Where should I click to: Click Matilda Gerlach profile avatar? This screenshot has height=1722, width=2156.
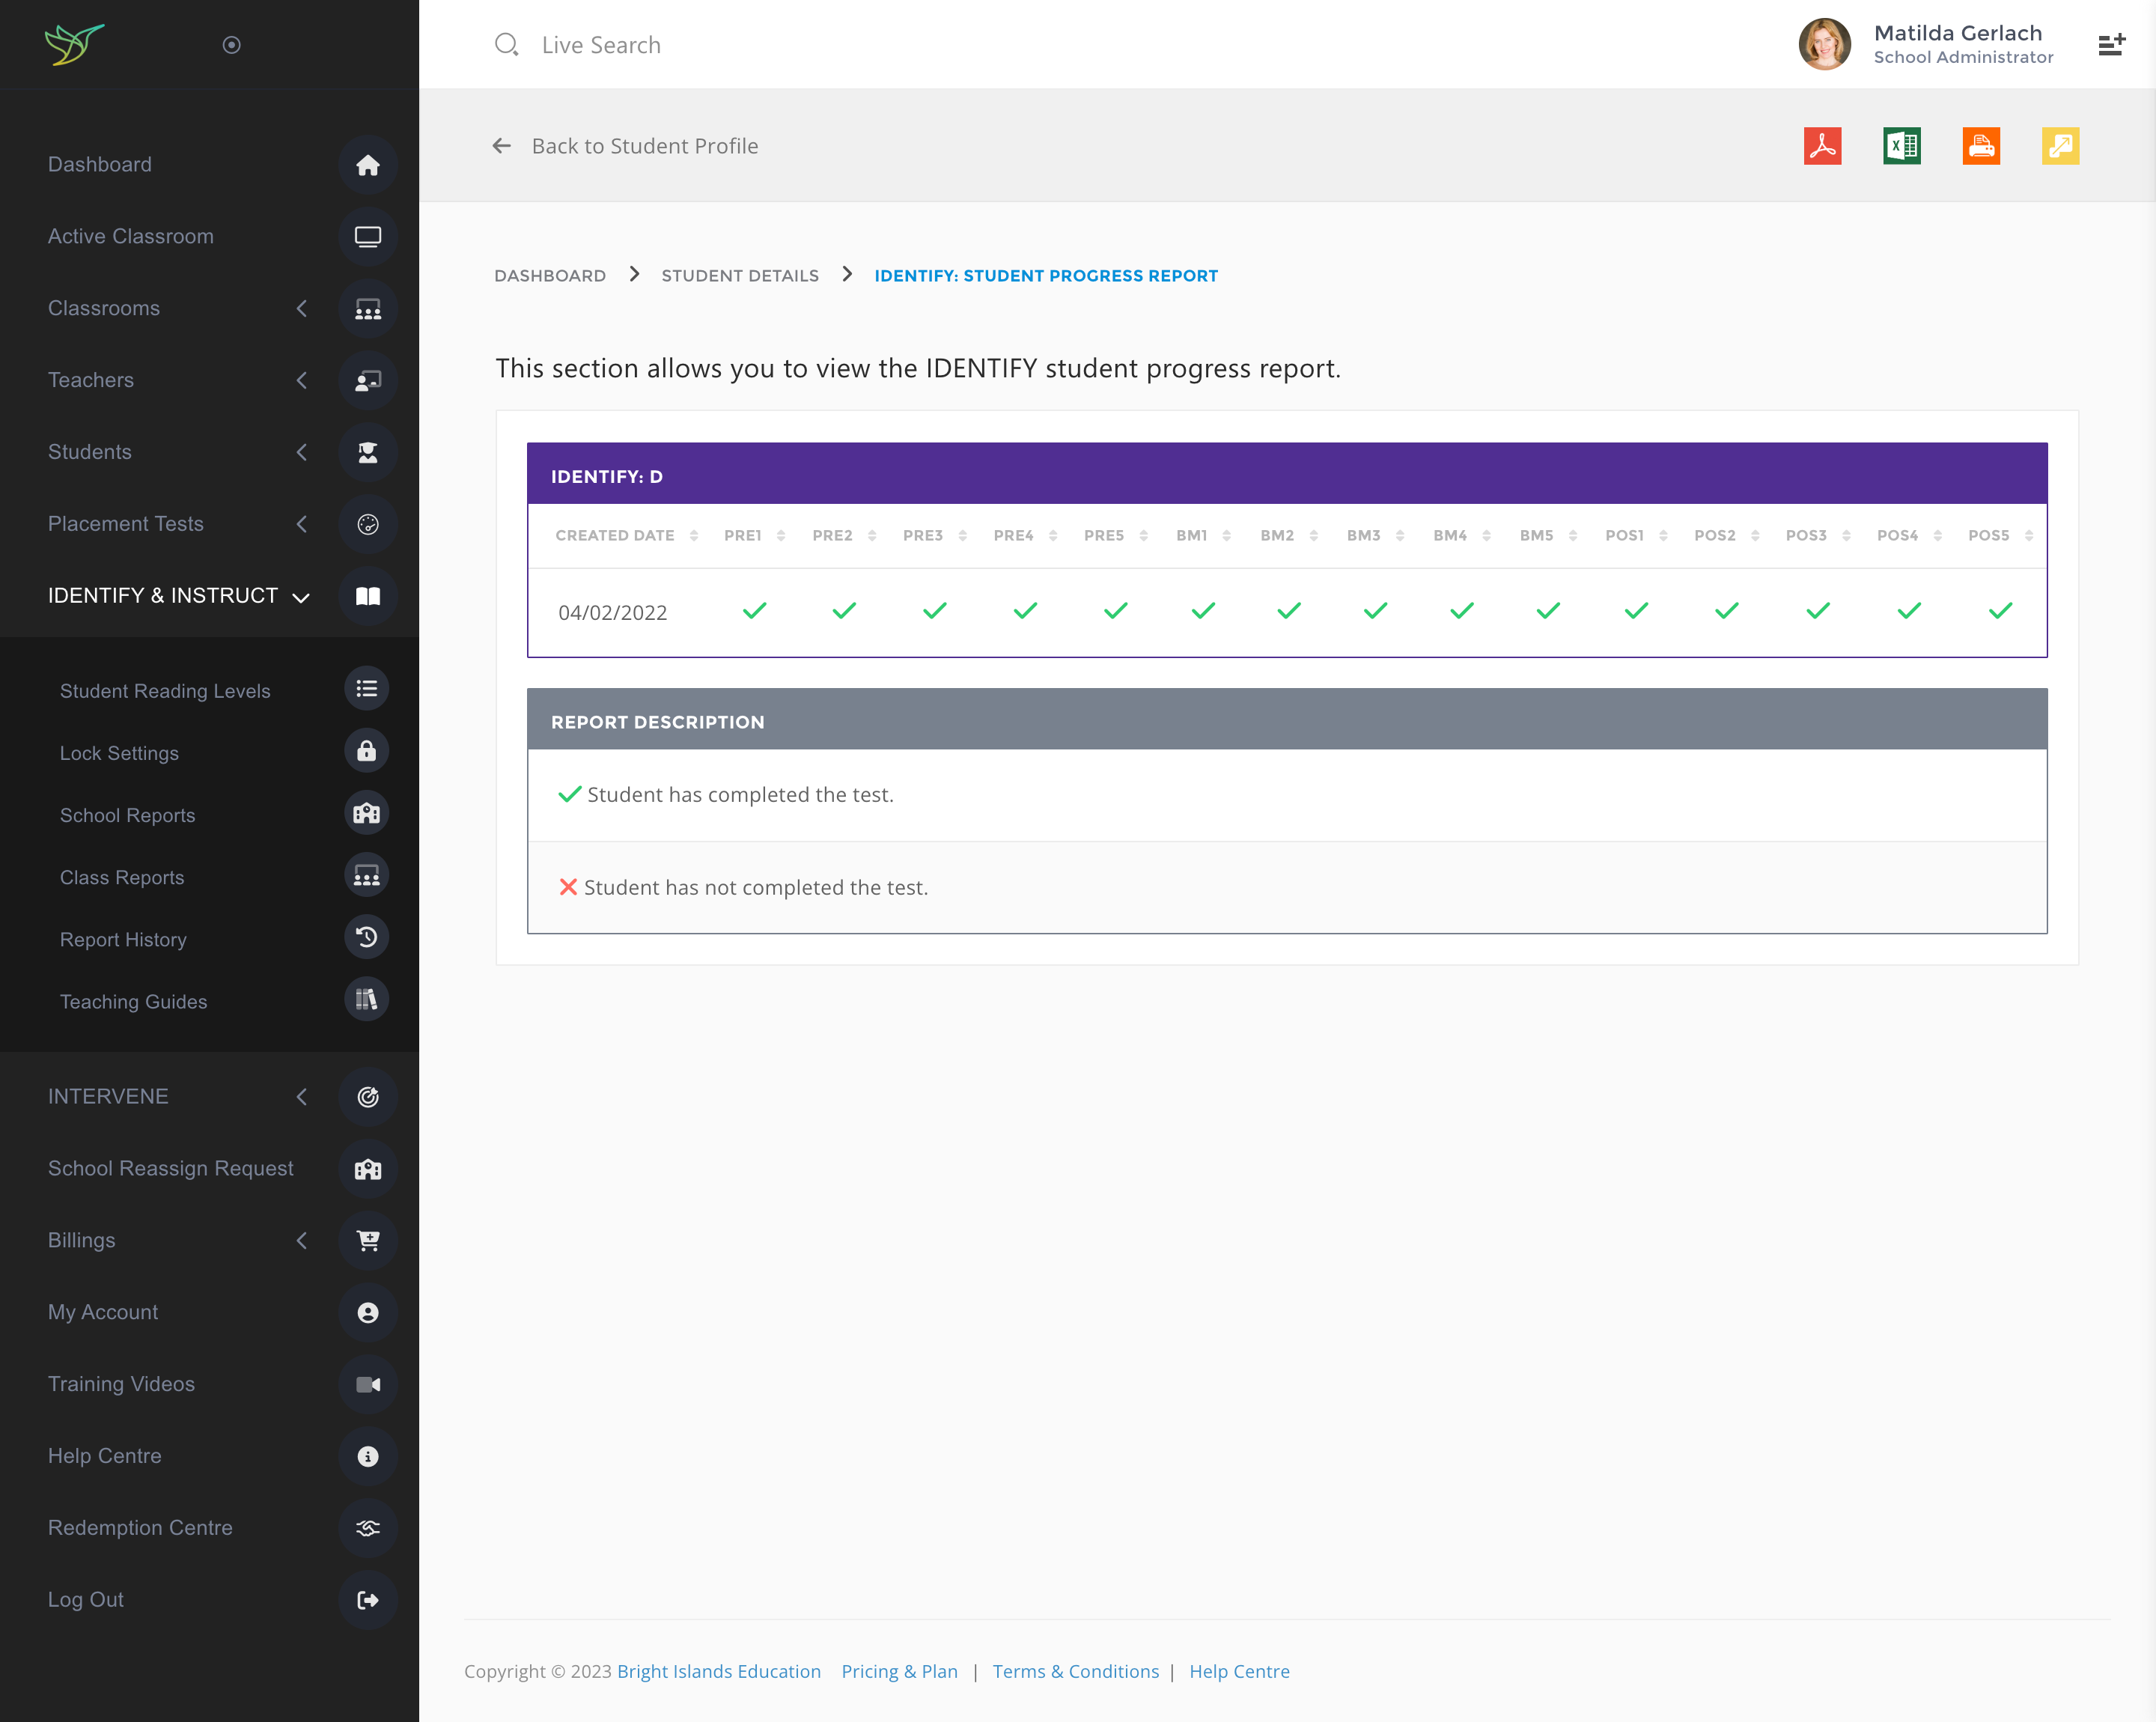[1824, 45]
